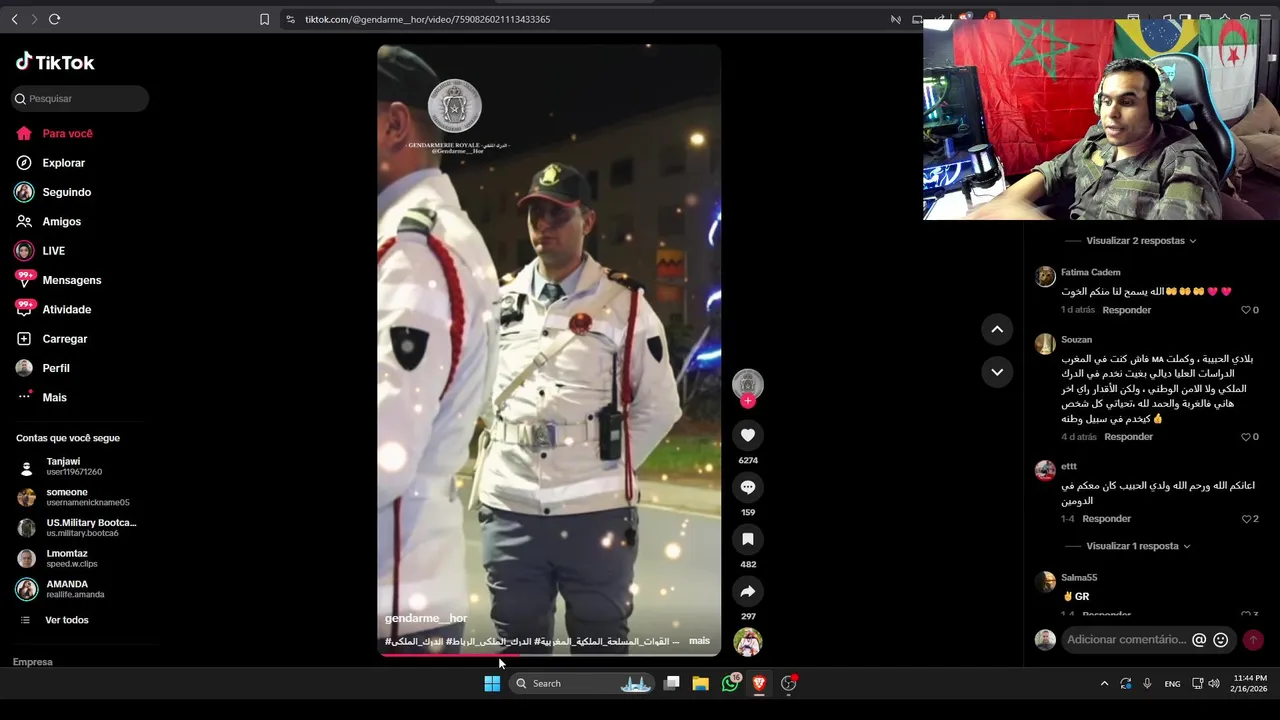Open followed account AMANDA
Screen dimensions: 1280x720
click(x=62, y=589)
